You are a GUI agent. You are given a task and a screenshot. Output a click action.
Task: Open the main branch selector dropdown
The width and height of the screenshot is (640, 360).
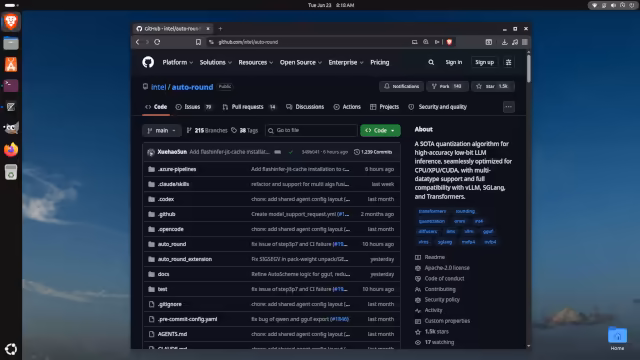click(x=162, y=131)
